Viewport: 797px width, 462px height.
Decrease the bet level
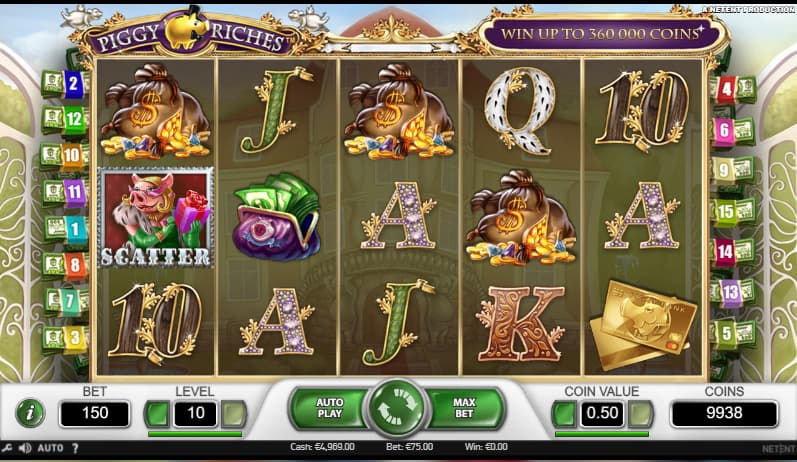[x=157, y=414]
